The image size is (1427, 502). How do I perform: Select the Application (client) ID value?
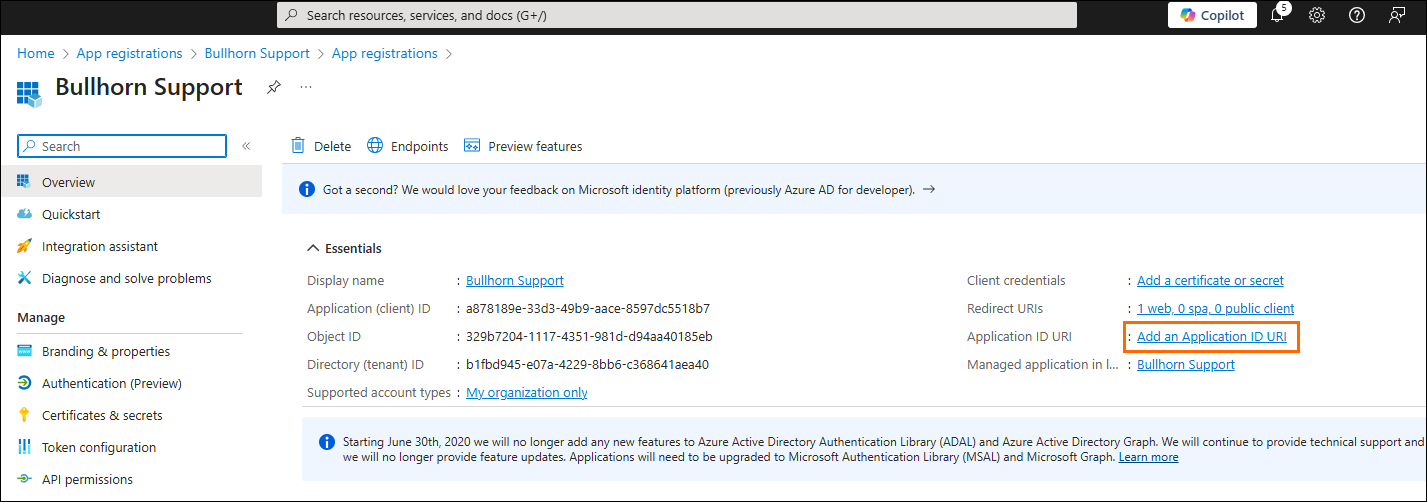pos(588,308)
